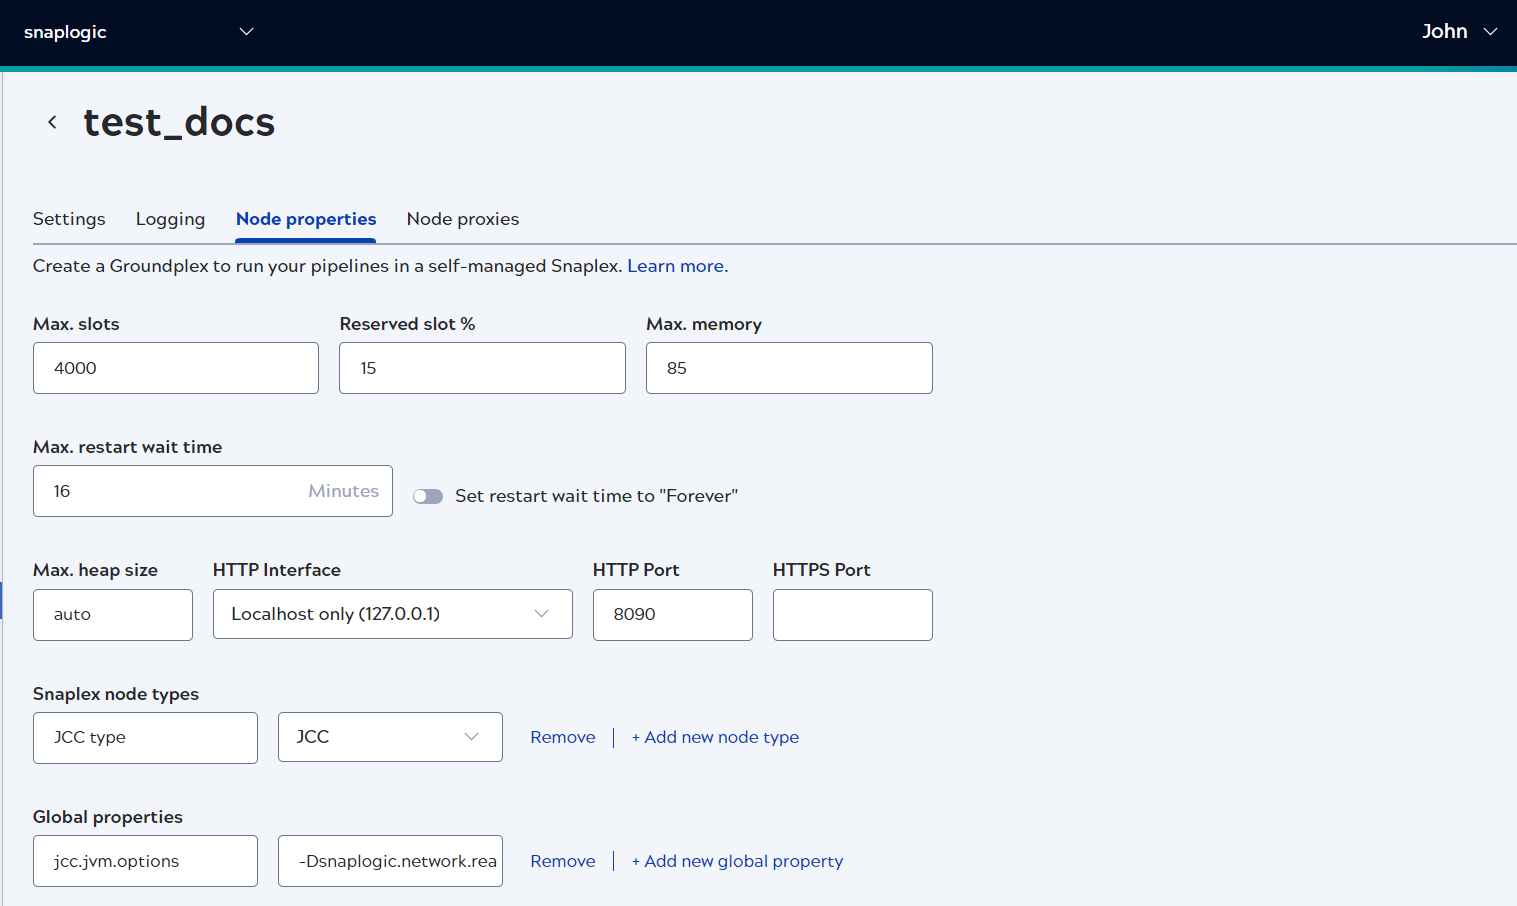Open the John user account menu
This screenshot has height=906, width=1517.
click(x=1460, y=31)
